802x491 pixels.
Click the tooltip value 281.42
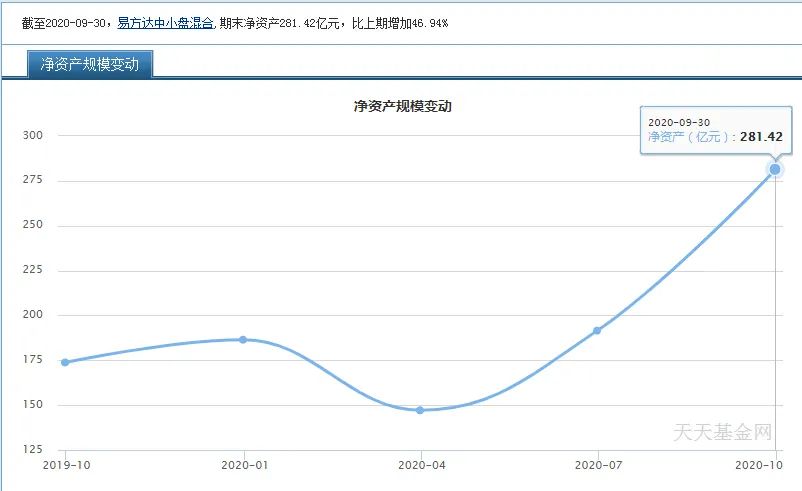(x=761, y=137)
